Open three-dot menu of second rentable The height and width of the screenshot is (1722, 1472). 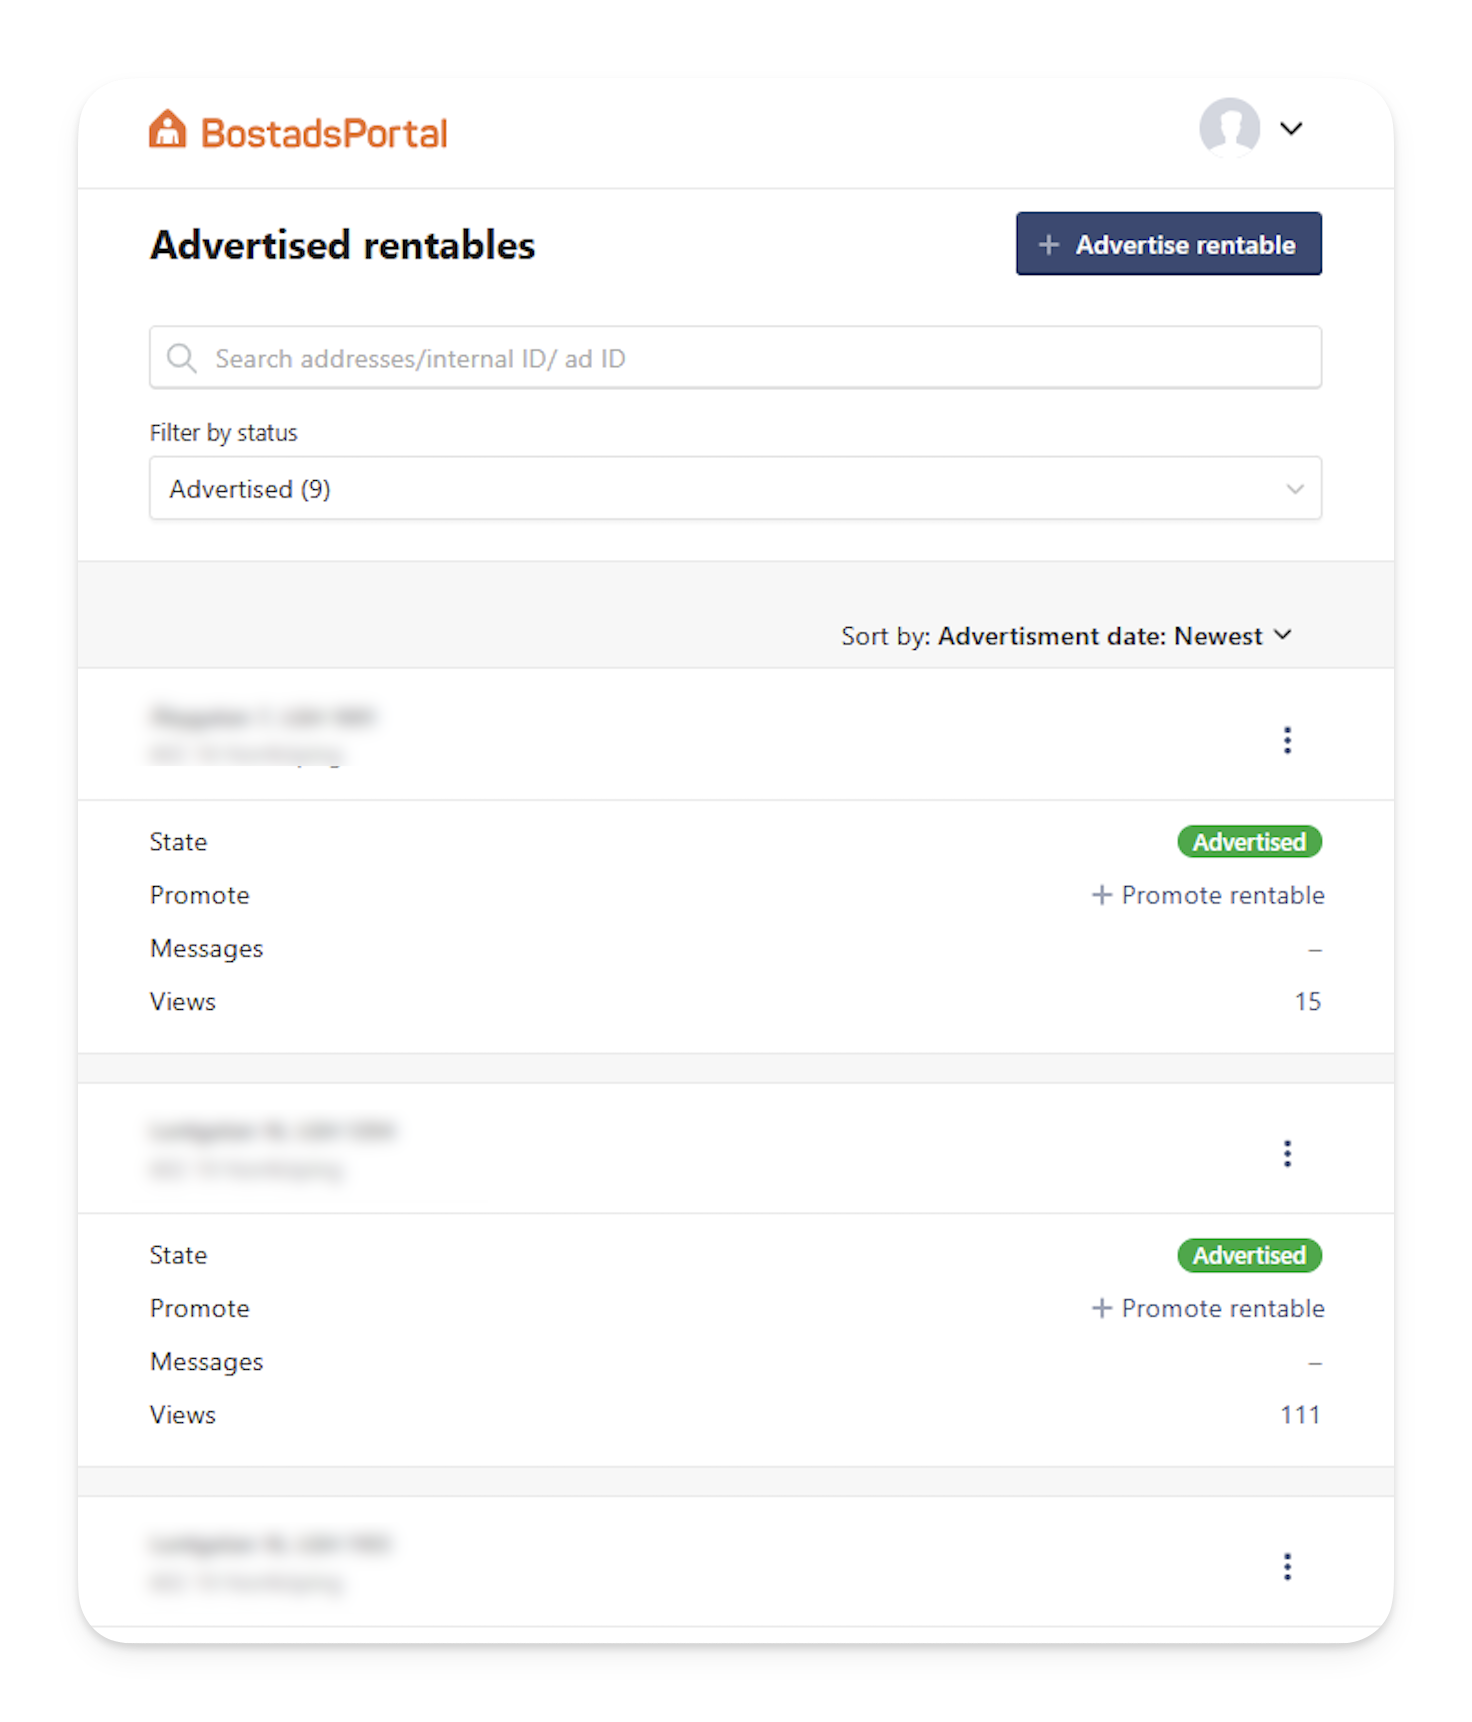pos(1287,1153)
